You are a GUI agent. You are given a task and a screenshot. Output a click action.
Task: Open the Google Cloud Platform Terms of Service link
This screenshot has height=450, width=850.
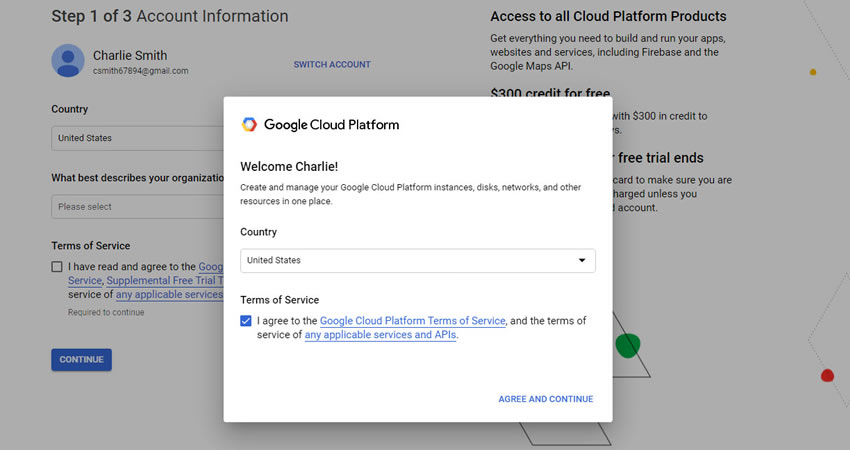pos(413,321)
